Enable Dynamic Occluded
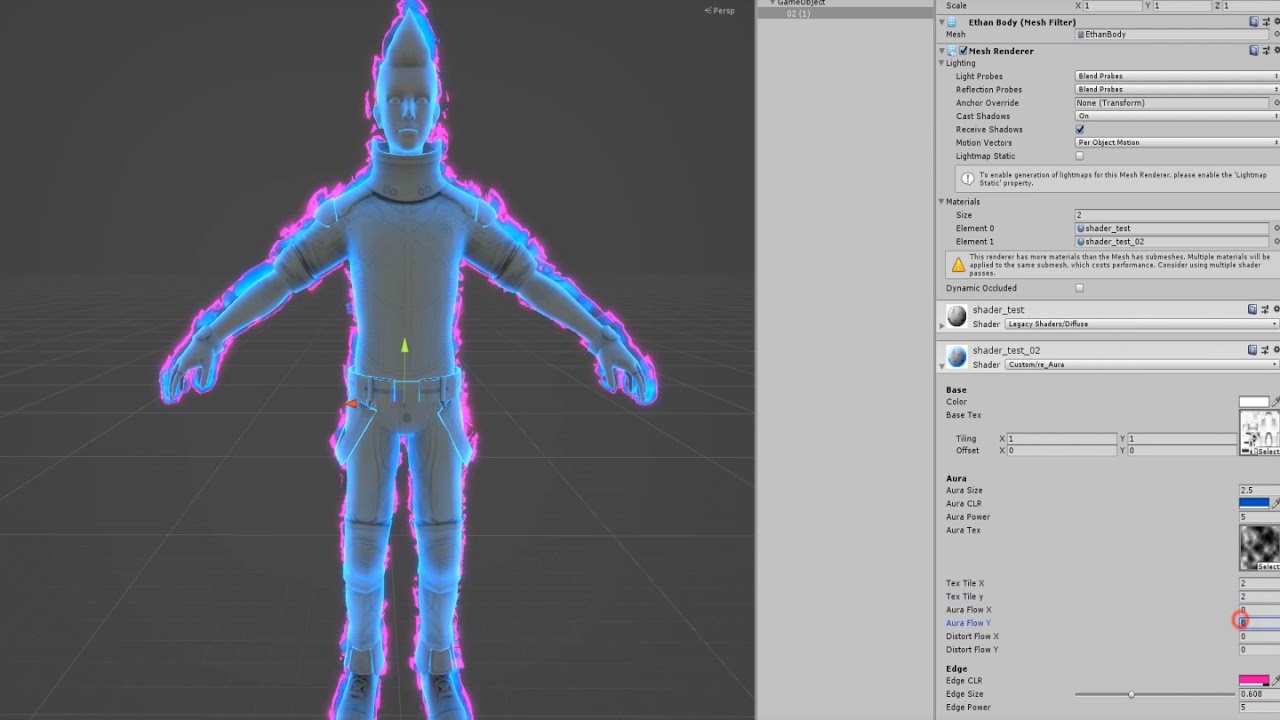This screenshot has width=1280, height=720. point(1079,288)
